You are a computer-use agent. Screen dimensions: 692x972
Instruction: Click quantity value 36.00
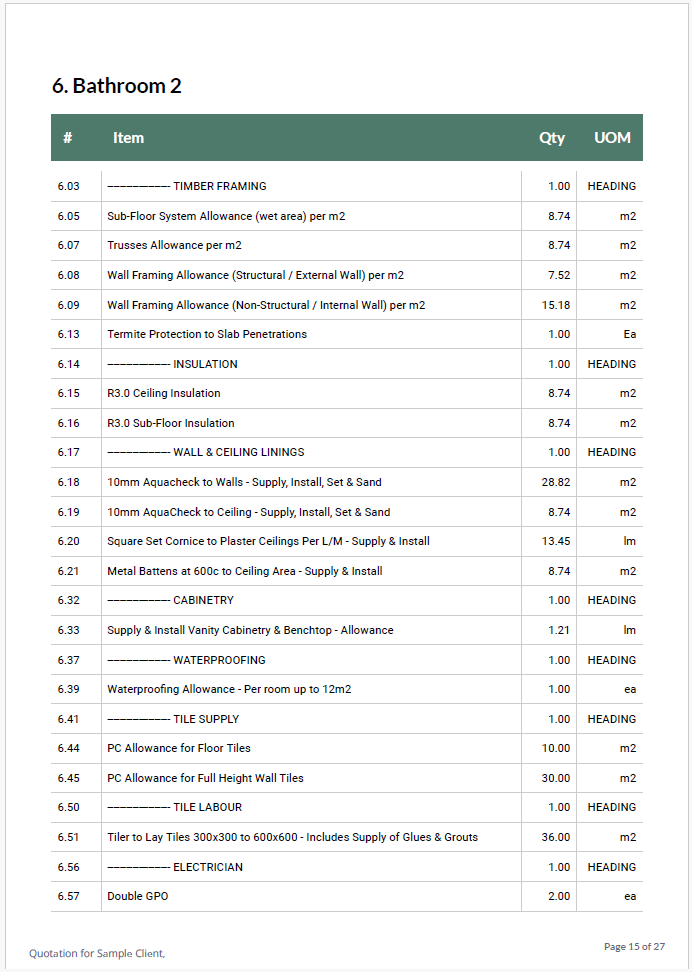pyautogui.click(x=556, y=837)
